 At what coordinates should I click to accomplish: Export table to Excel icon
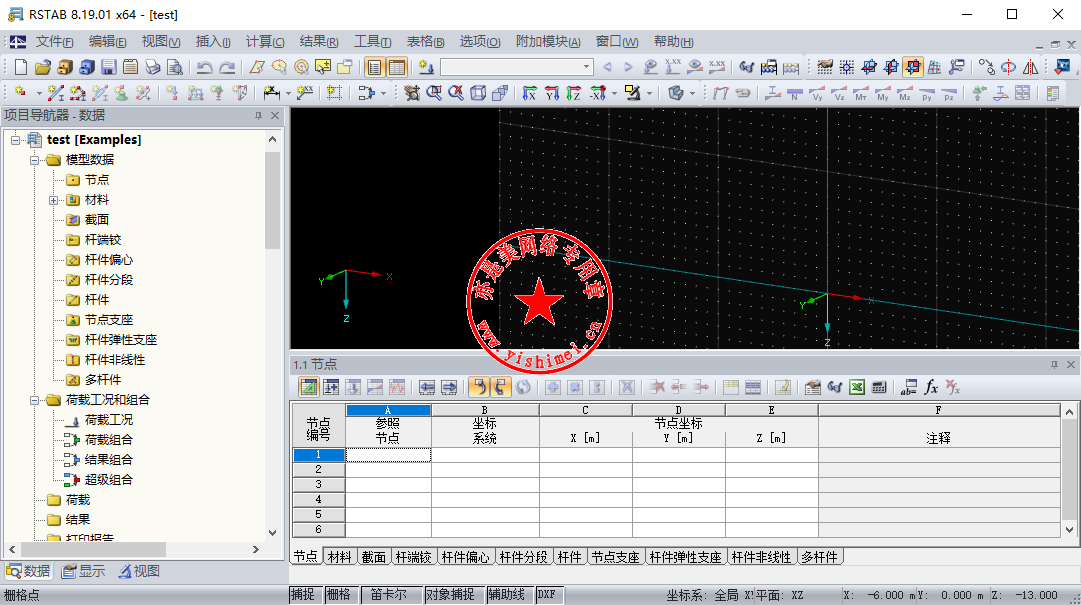(857, 387)
